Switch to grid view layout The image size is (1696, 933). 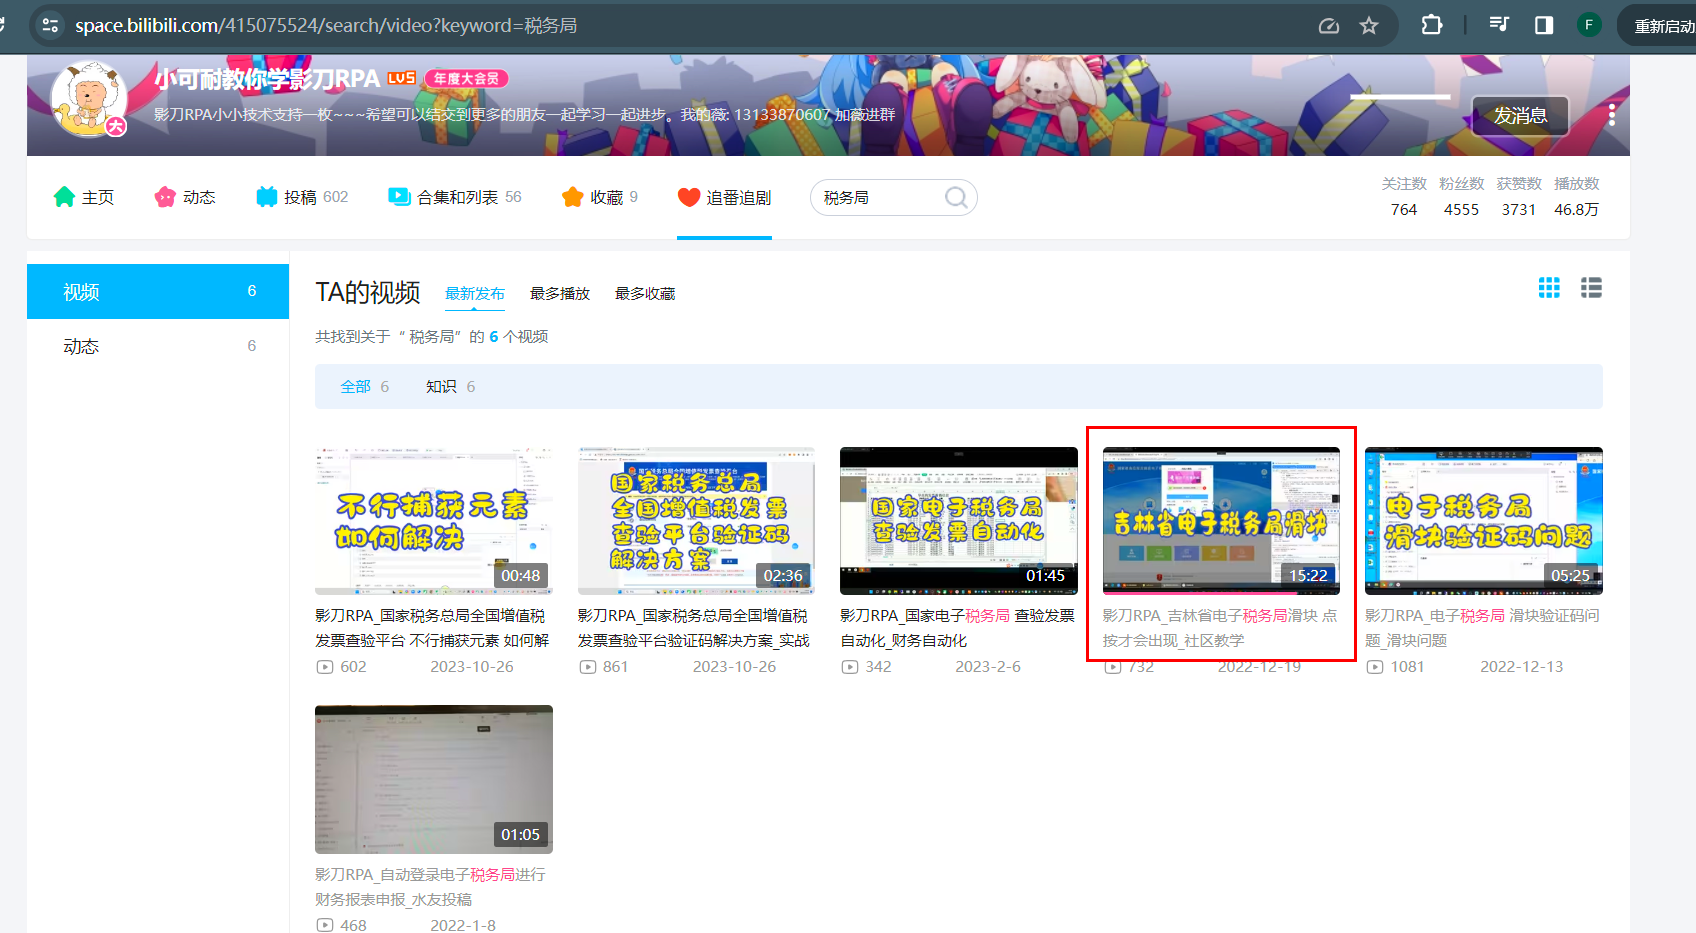coord(1549,288)
